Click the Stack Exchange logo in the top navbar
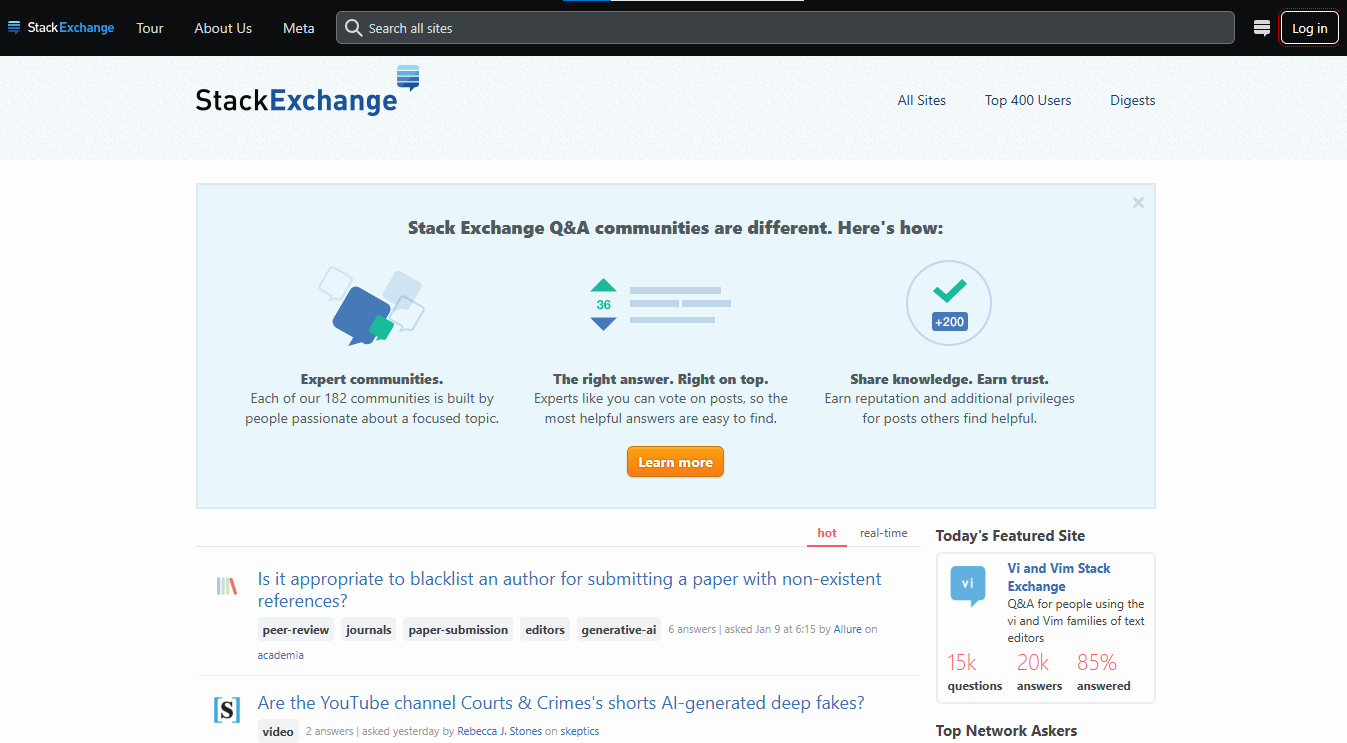Viewport: 1347px width, 743px height. 60,27
